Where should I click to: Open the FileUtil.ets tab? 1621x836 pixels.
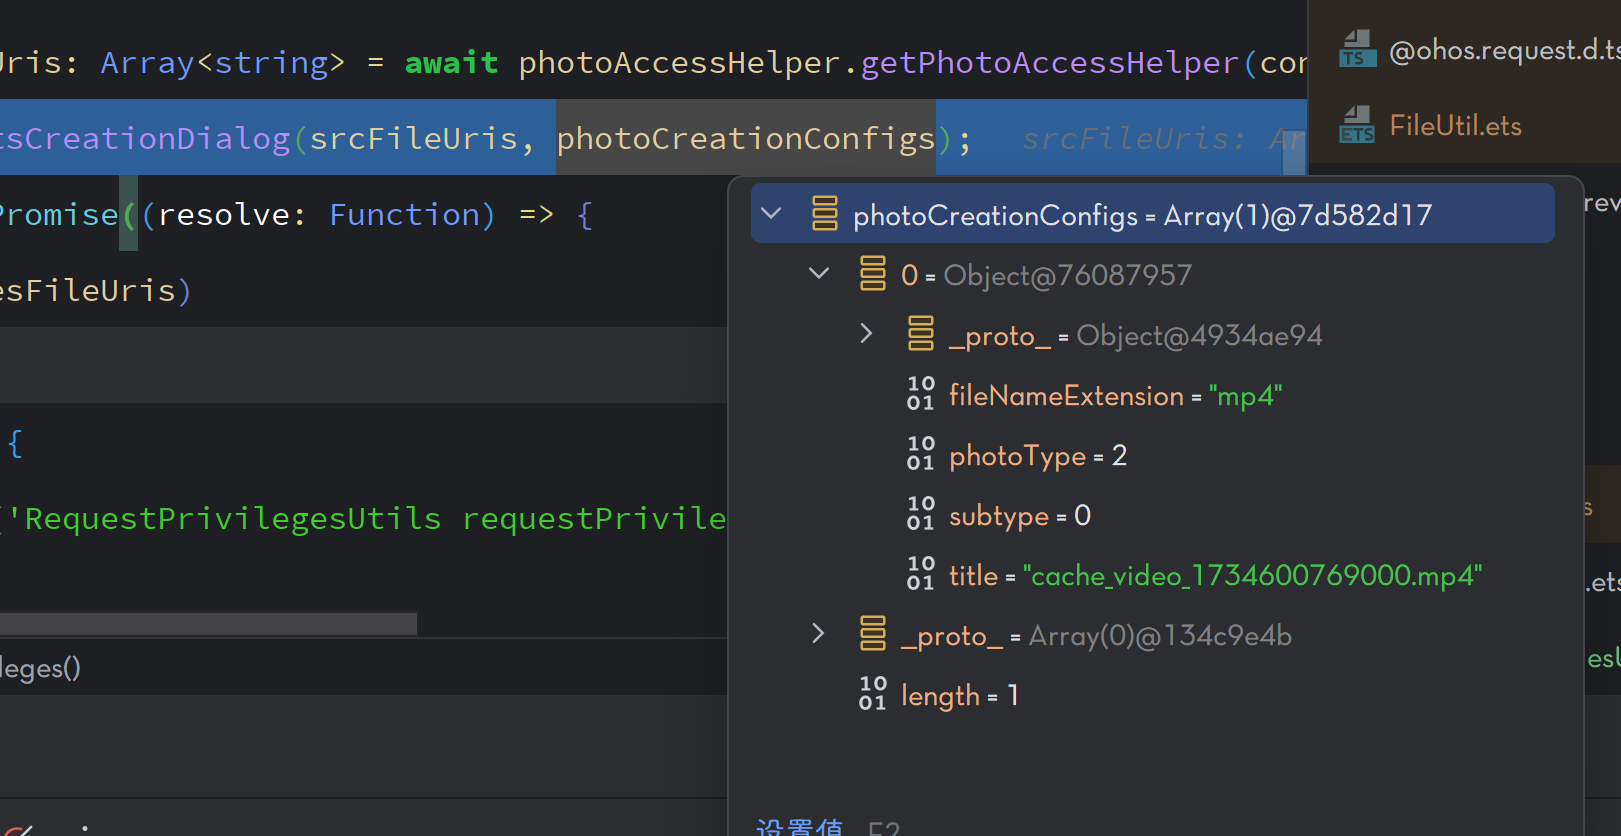(1455, 126)
